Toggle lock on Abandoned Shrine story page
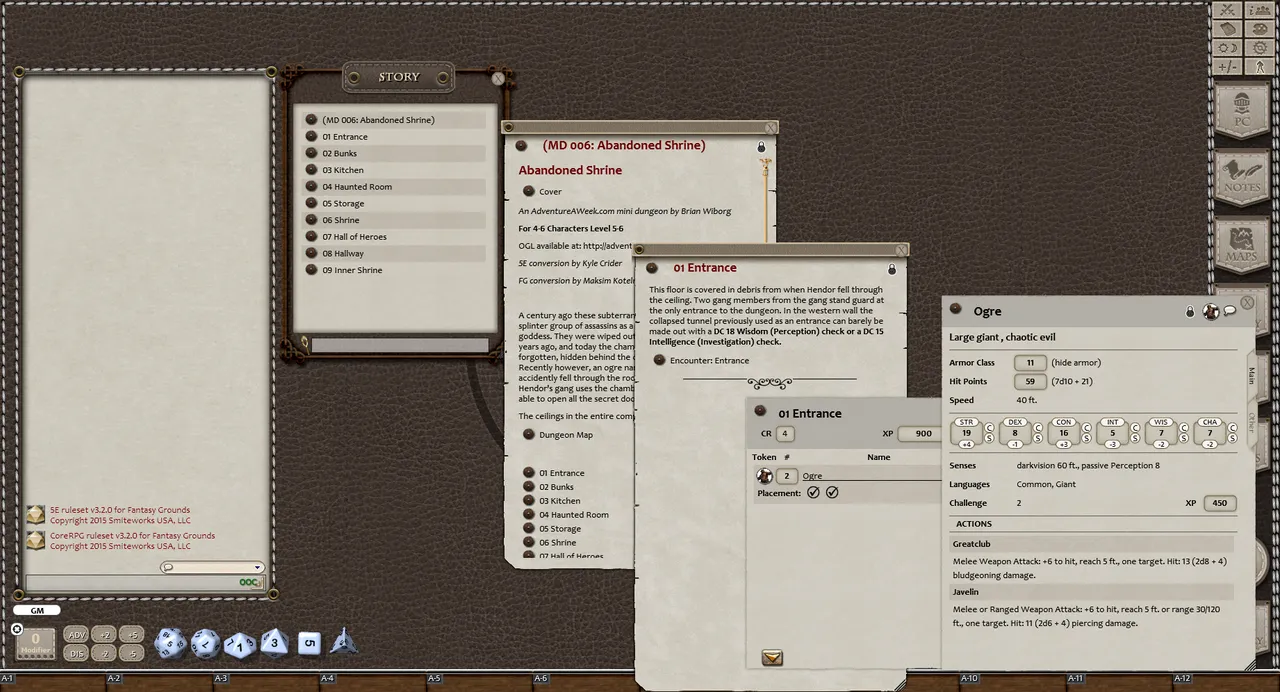The height and width of the screenshot is (692, 1280). click(761, 147)
